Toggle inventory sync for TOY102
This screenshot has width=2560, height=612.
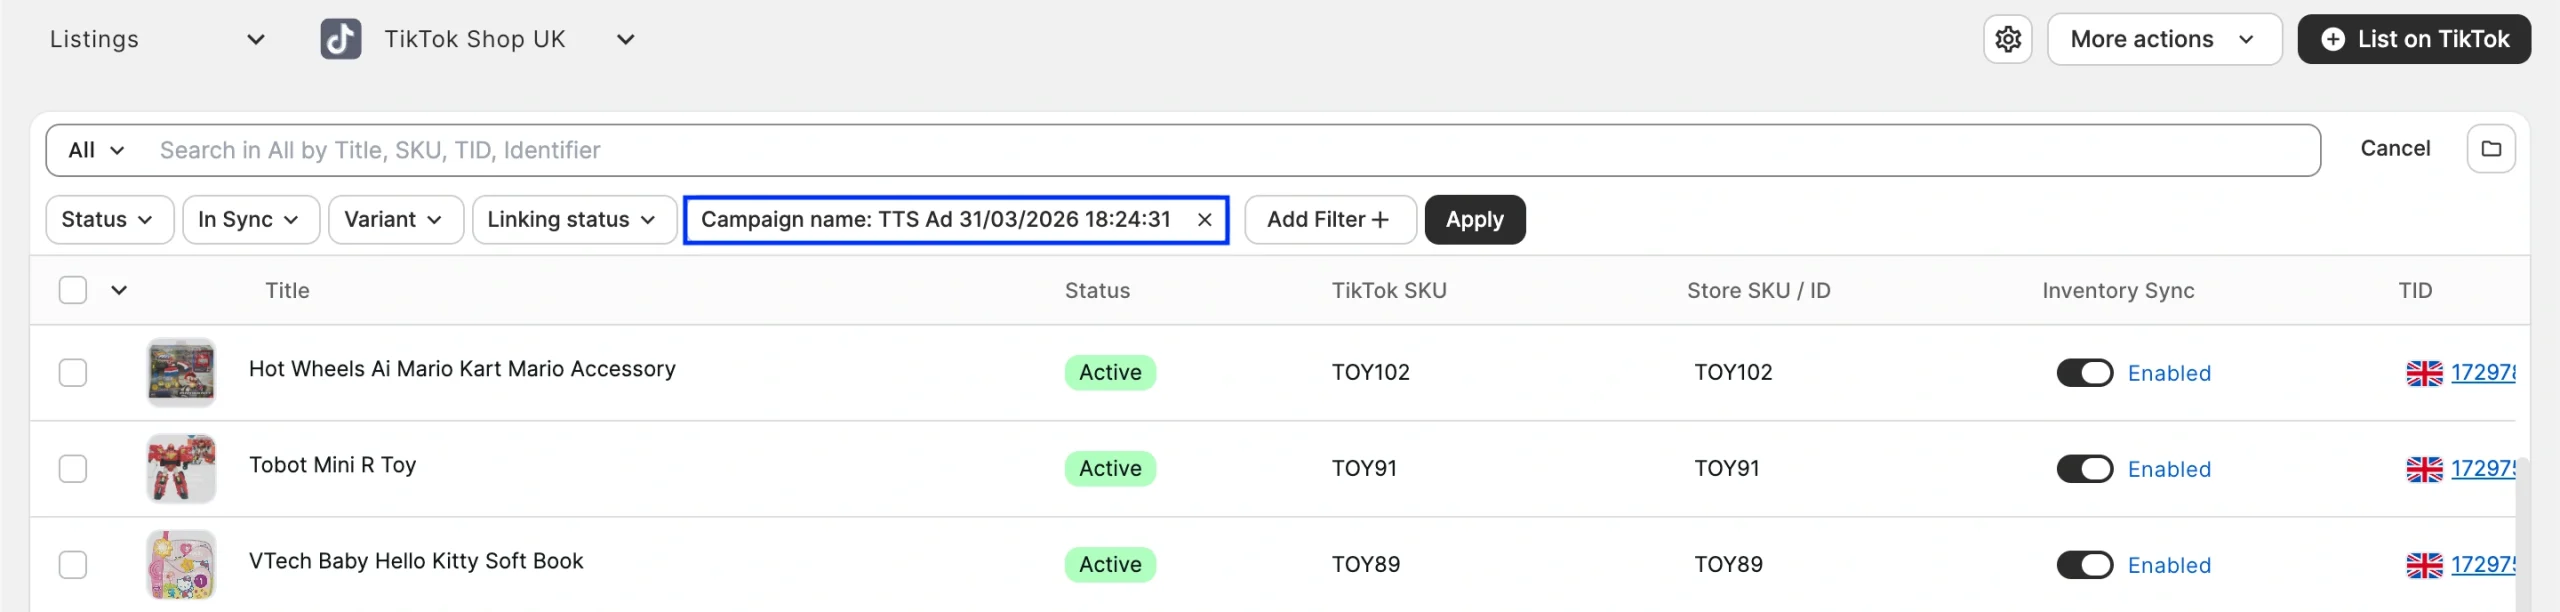2085,373
